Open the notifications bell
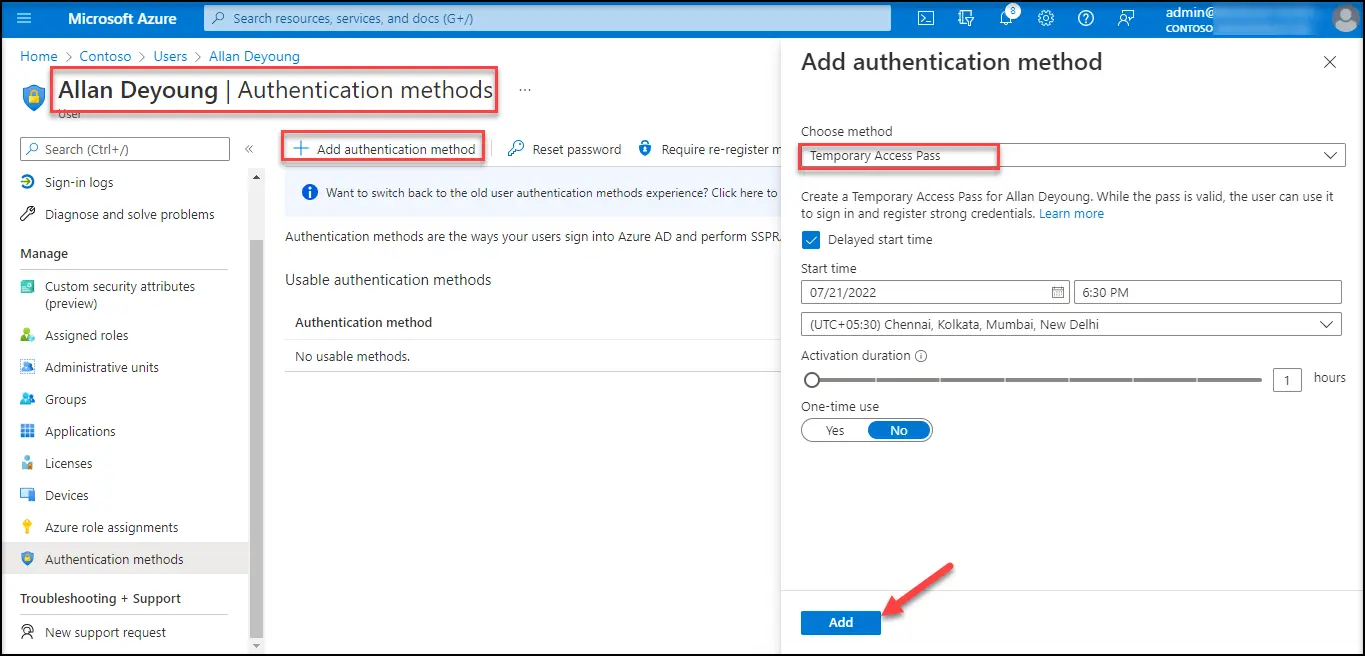This screenshot has width=1365, height=656. point(1006,19)
